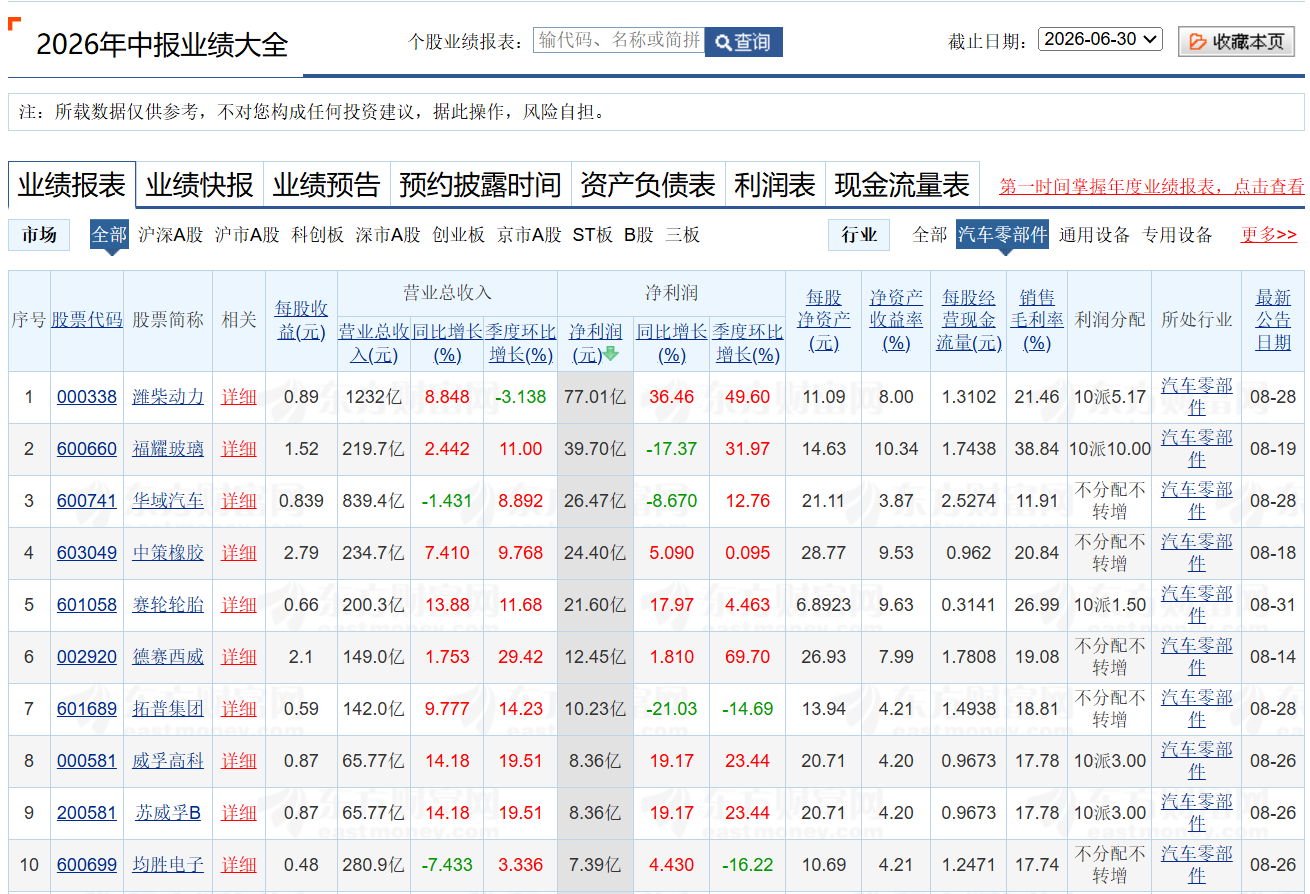1310x894 pixels.
Task: Open 德赛西威 stock name link
Action: (168, 657)
